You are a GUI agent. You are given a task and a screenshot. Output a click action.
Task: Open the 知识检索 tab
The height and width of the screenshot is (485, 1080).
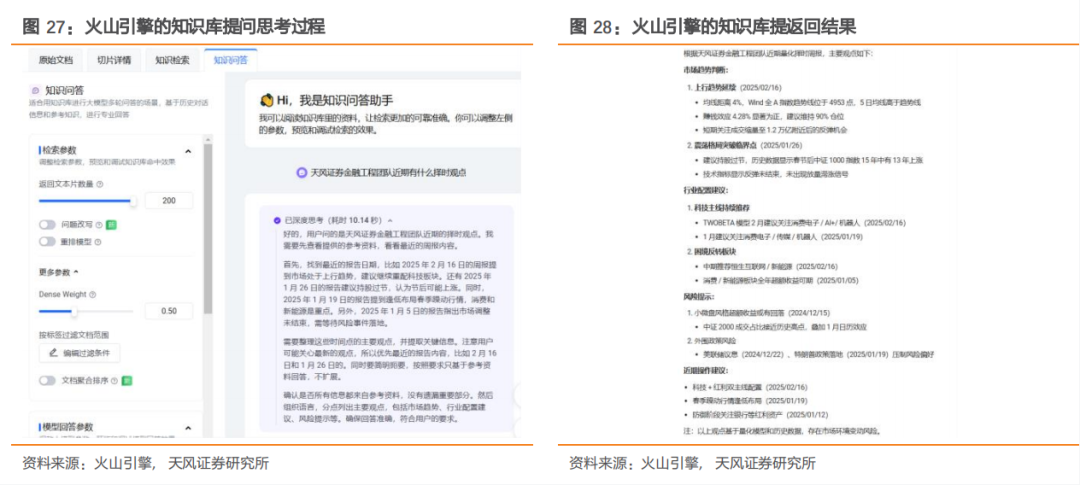pos(172,60)
